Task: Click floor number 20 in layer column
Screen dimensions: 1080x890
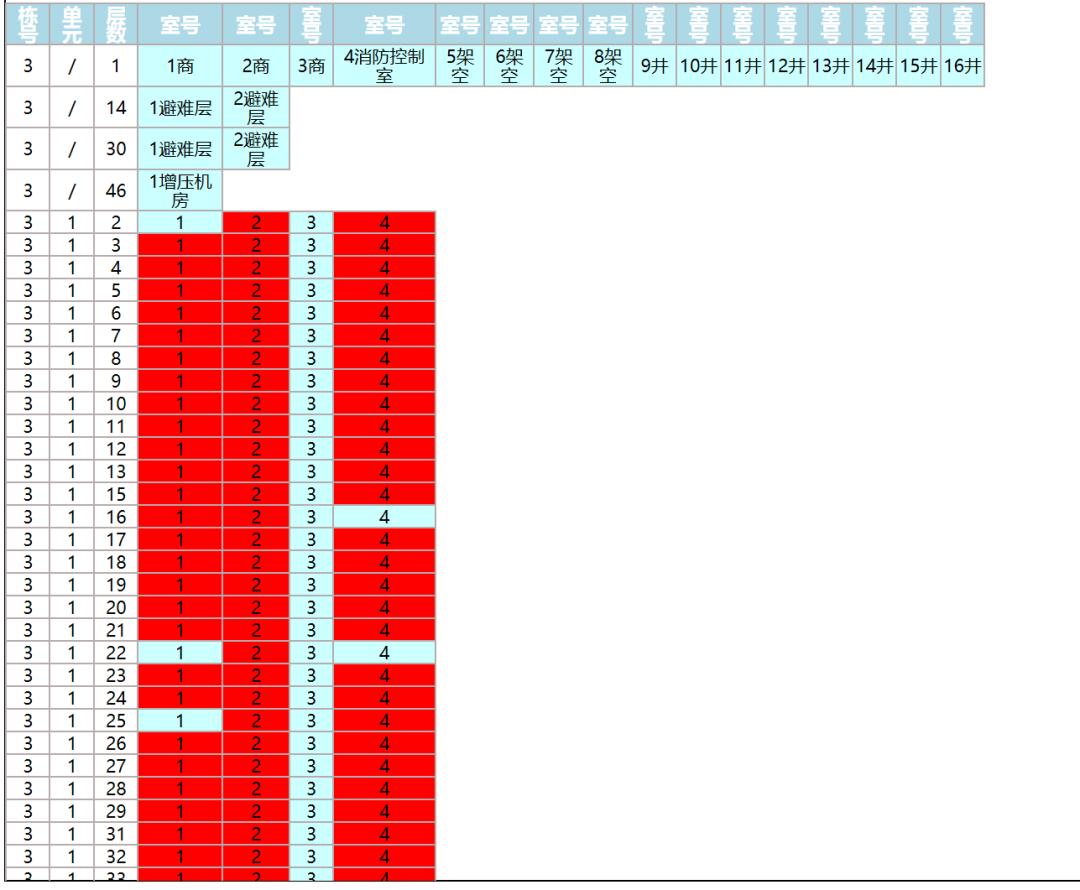Action: pos(116,608)
